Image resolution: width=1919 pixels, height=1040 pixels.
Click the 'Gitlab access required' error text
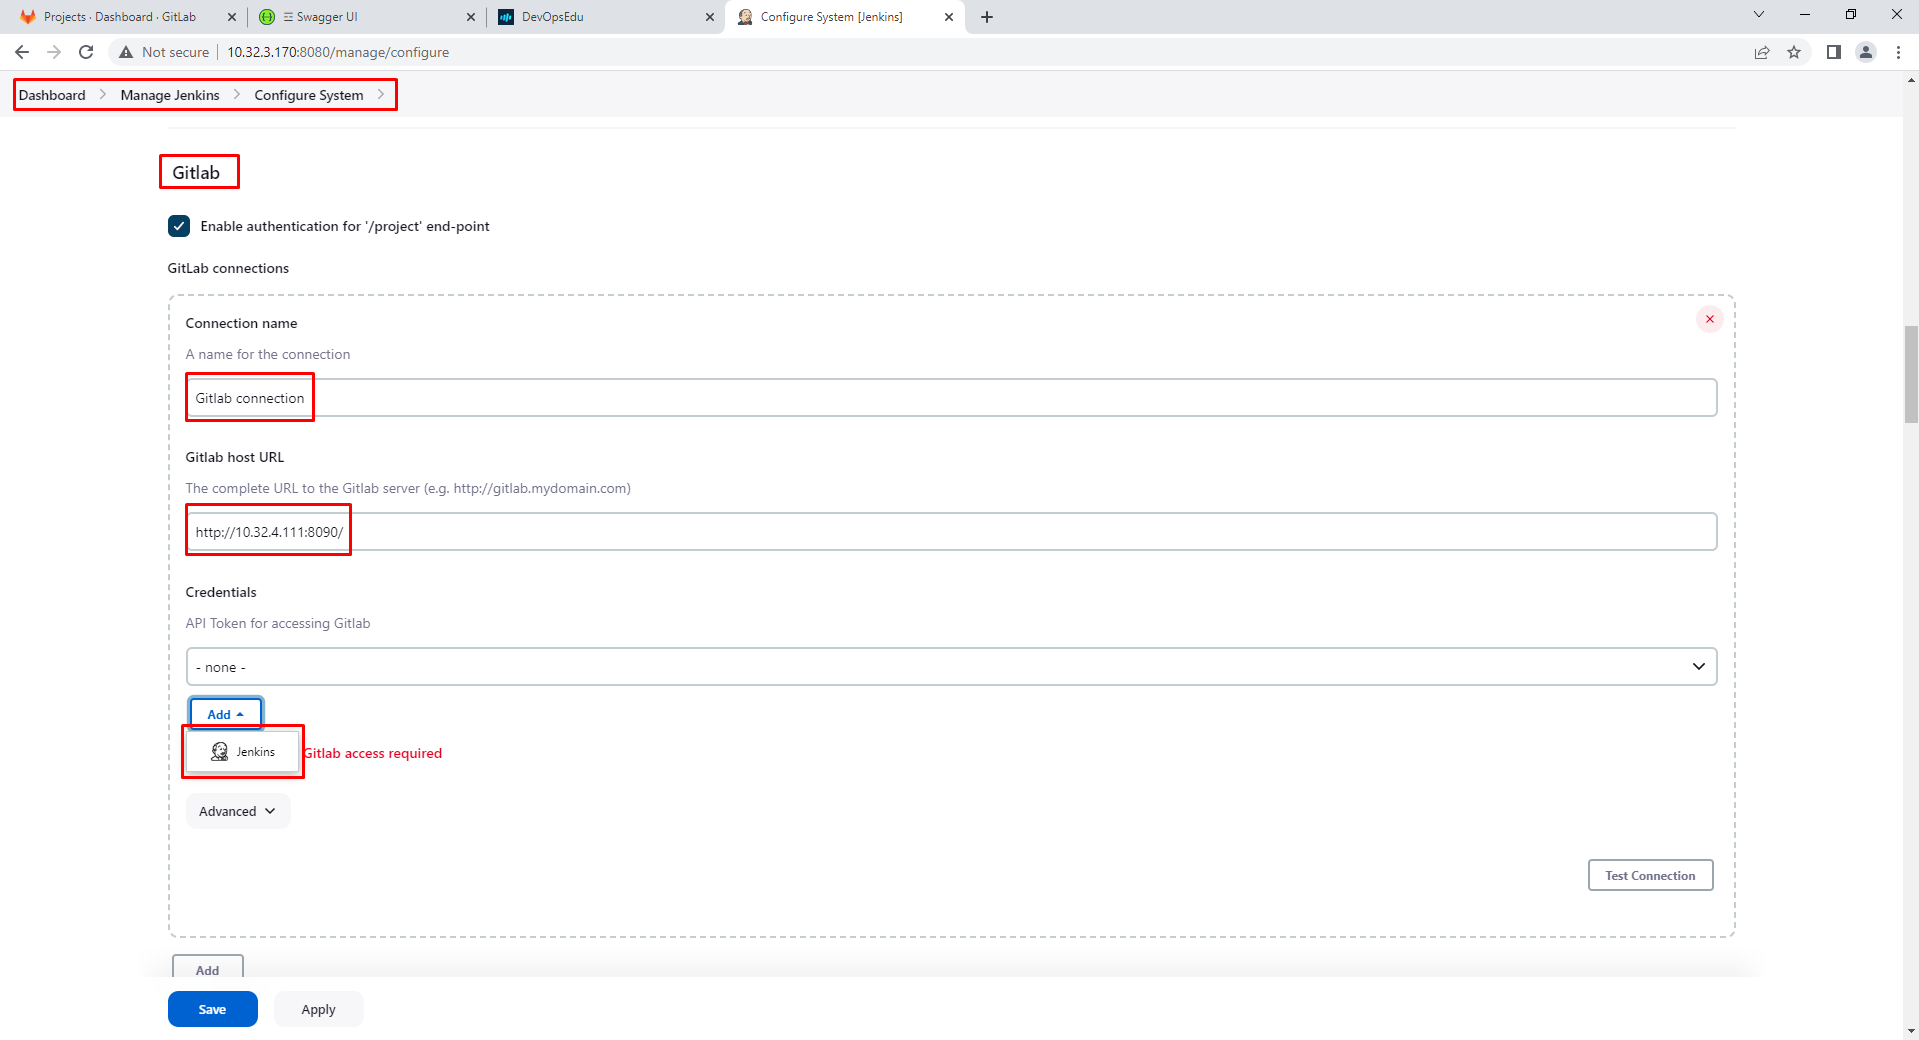373,753
